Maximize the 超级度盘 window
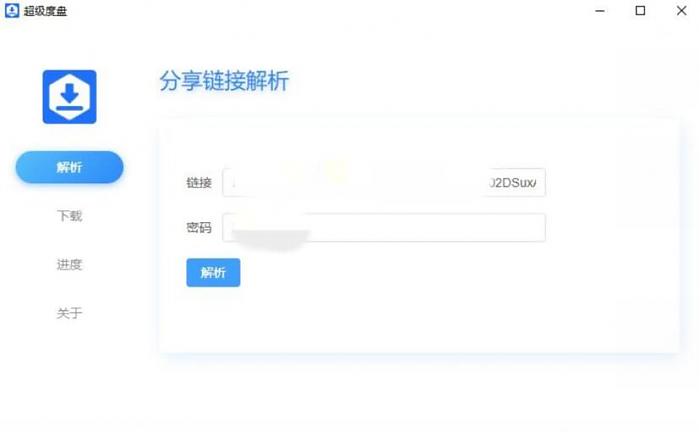Viewport: 700px width, 433px height. tap(640, 11)
